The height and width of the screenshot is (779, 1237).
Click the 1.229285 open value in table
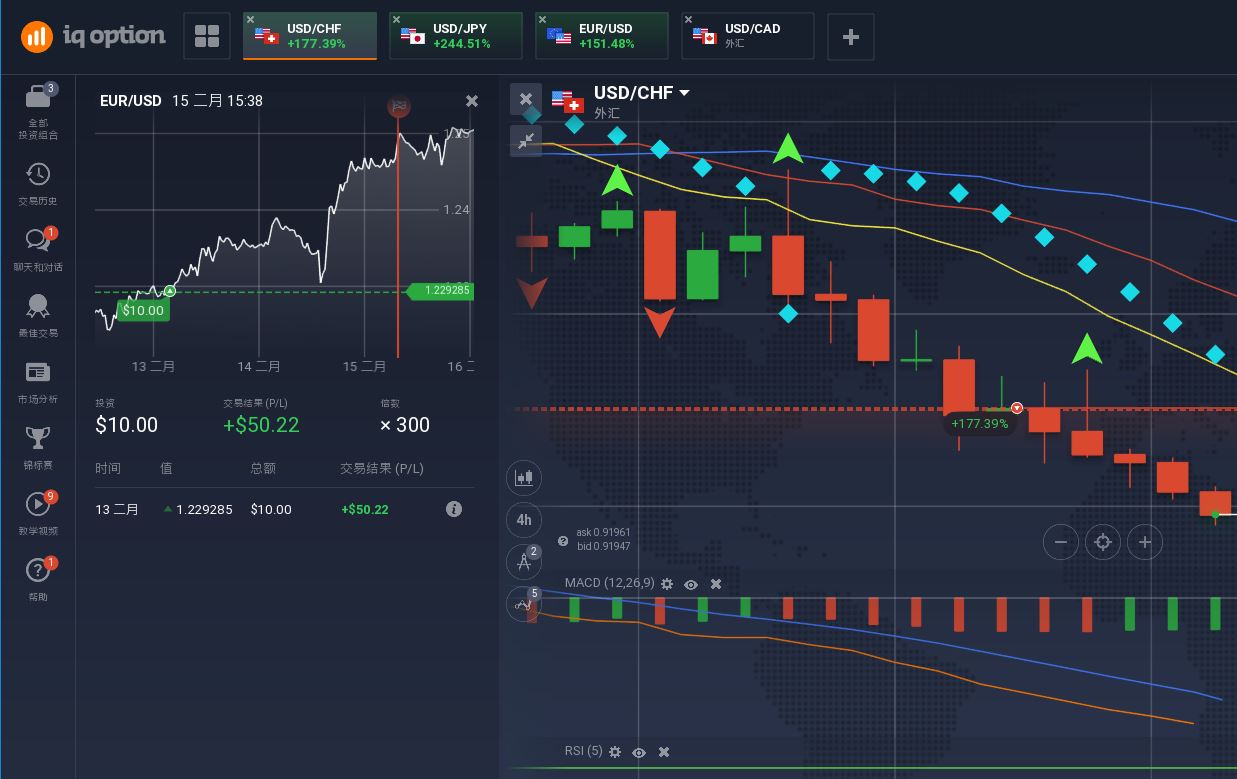pos(204,510)
